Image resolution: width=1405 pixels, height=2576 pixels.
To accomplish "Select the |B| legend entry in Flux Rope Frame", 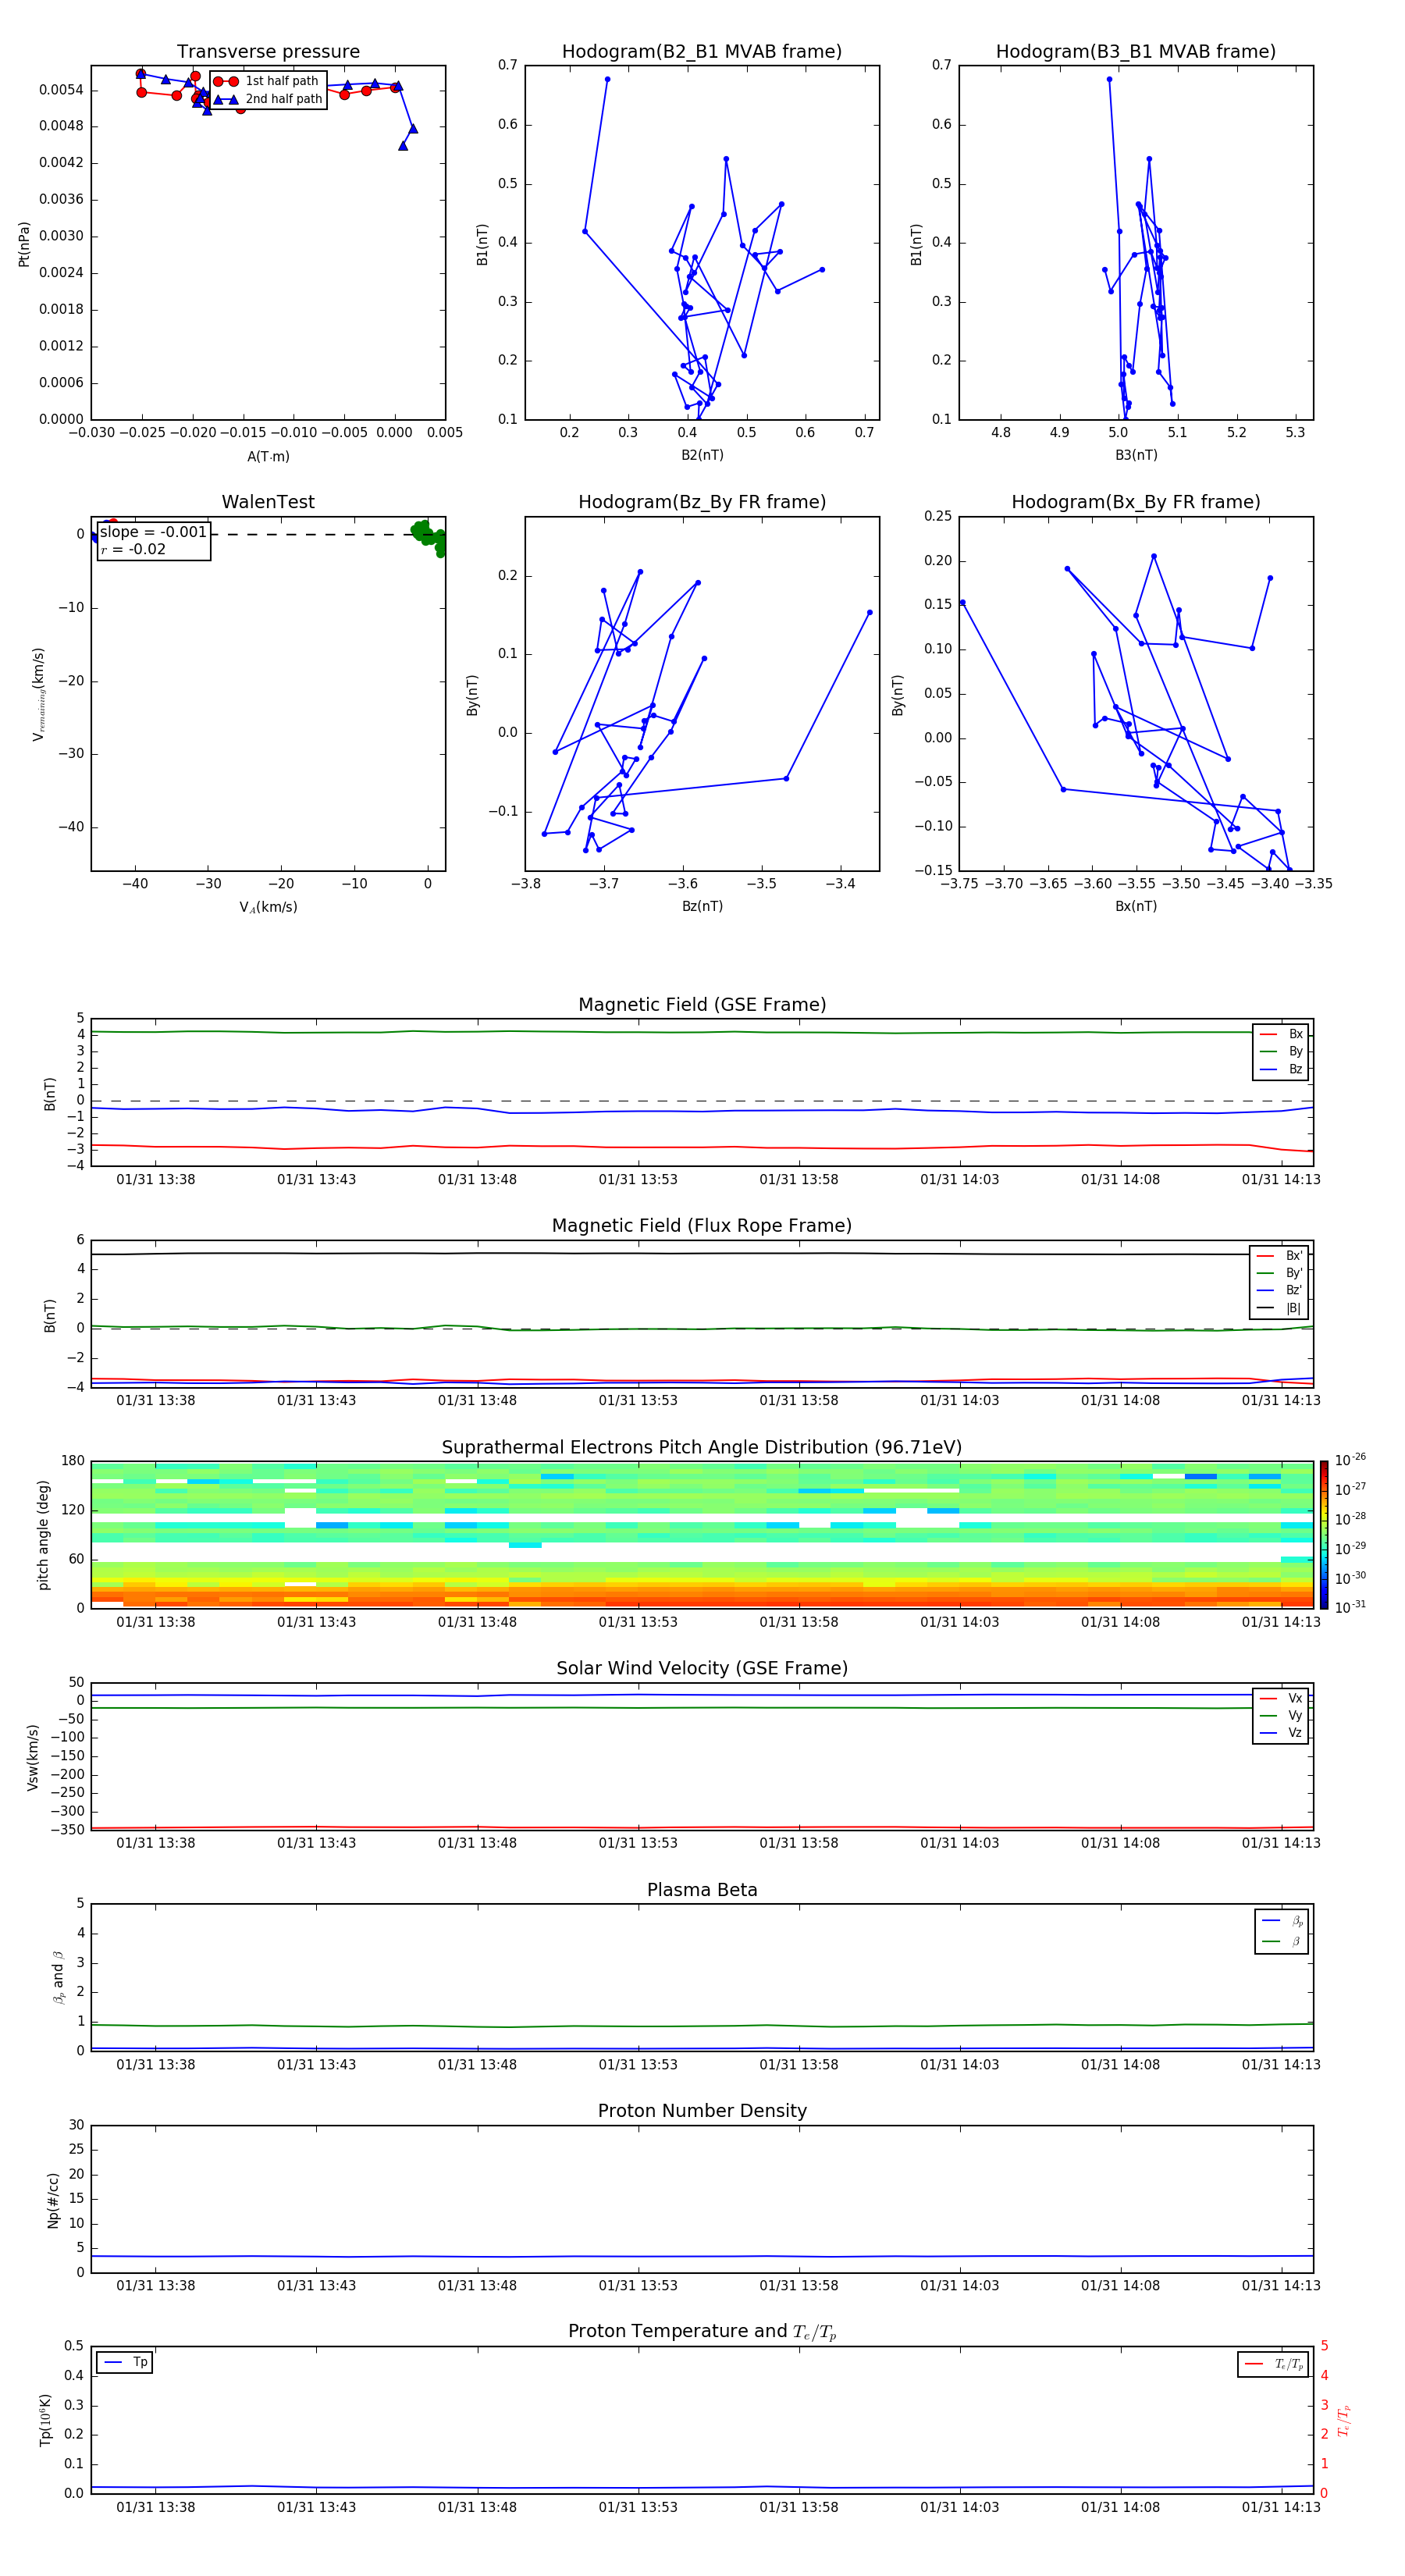I will point(1279,1308).
